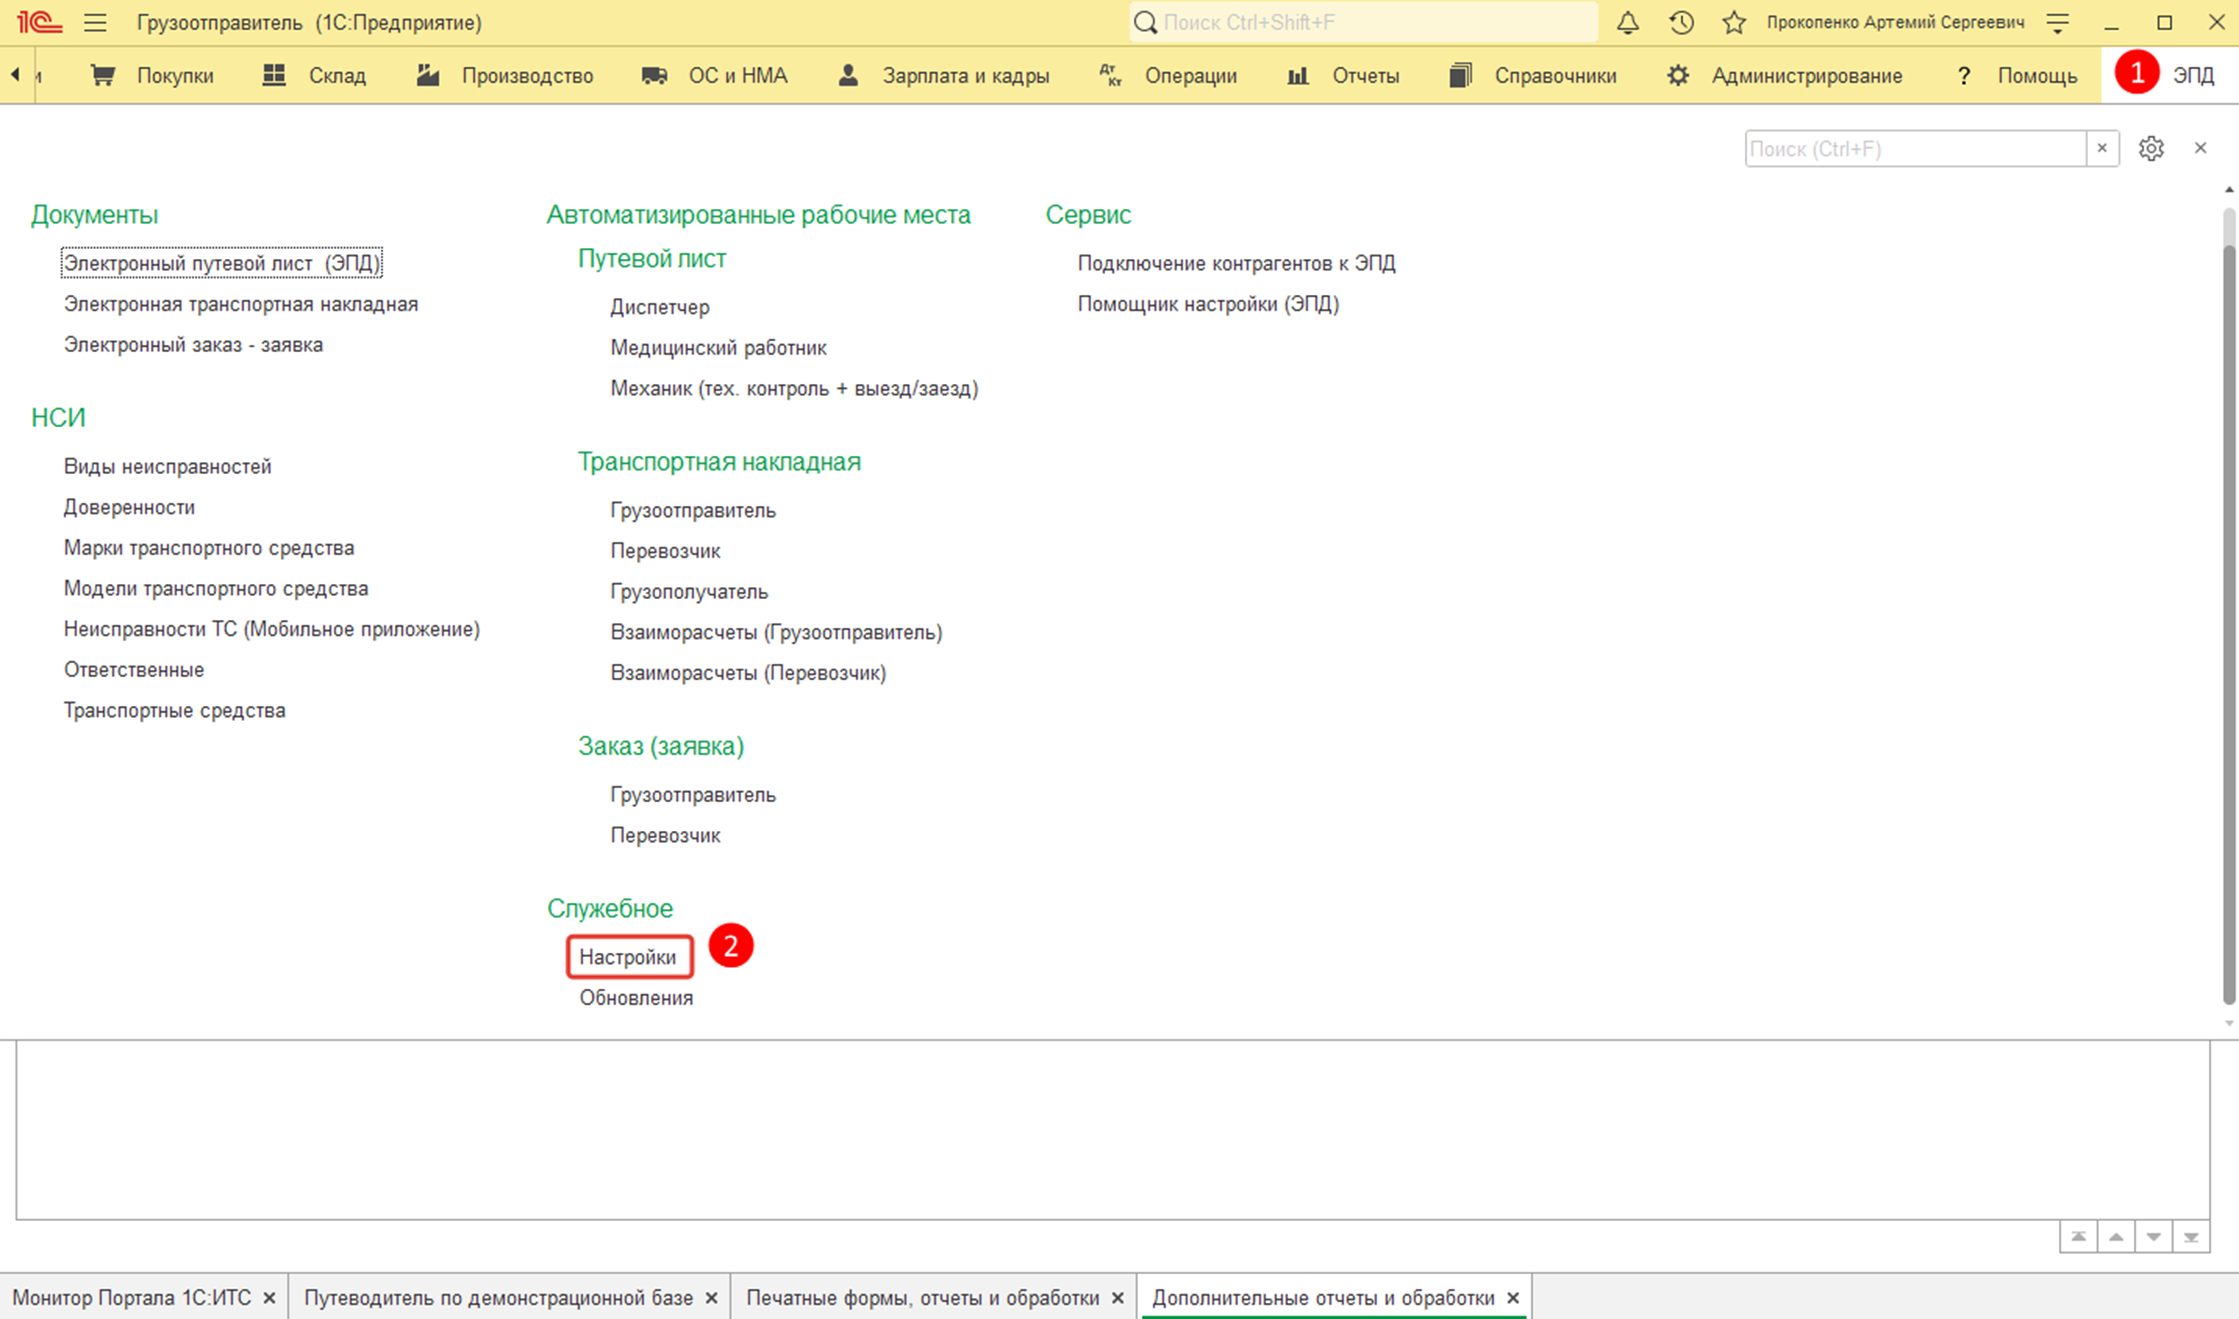Click the Дт/Кт icon of Операции
This screenshot has height=1319, width=2239.
coord(1110,75)
